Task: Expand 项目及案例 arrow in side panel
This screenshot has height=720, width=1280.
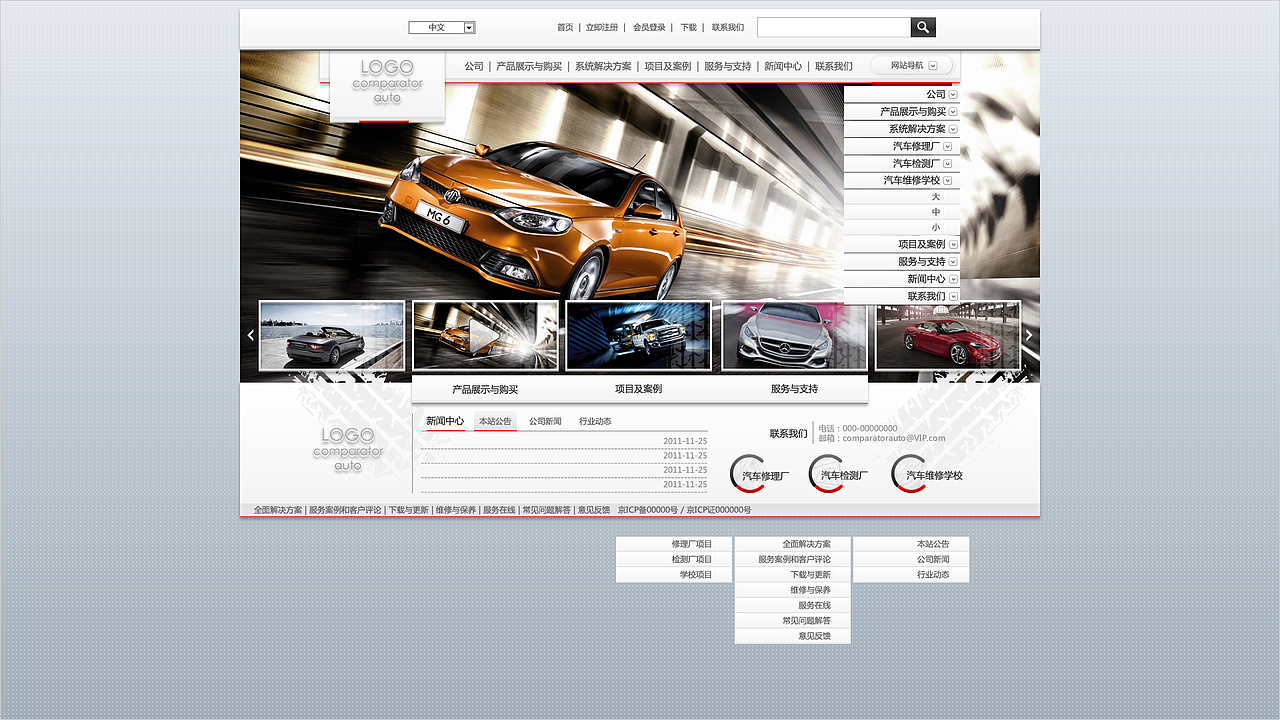Action: click(x=953, y=244)
